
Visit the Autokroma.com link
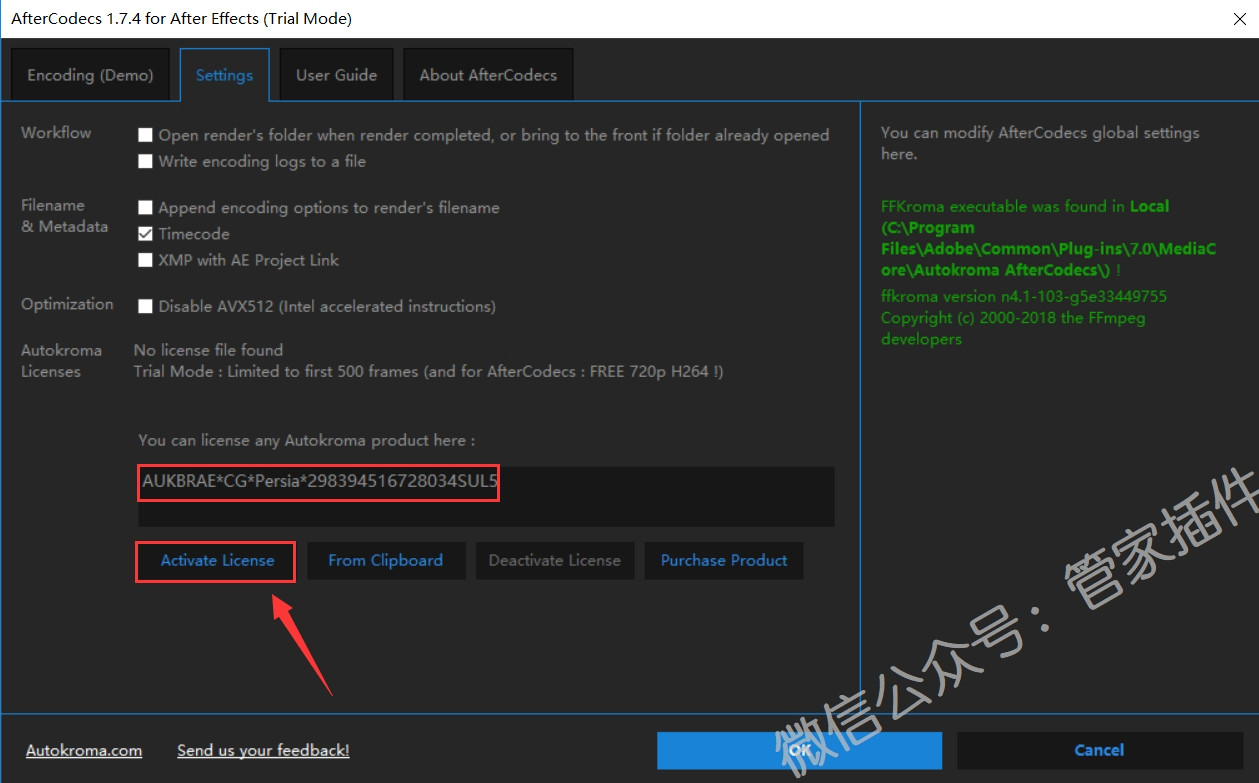click(84, 750)
